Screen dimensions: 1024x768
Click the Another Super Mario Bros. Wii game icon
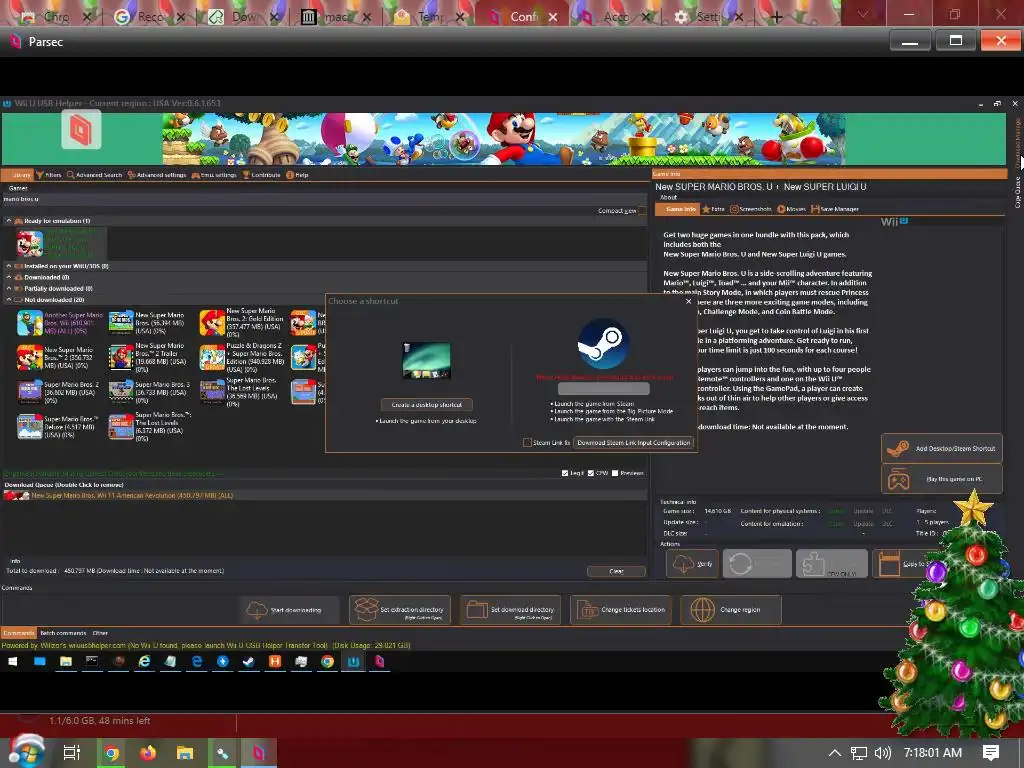click(29, 323)
